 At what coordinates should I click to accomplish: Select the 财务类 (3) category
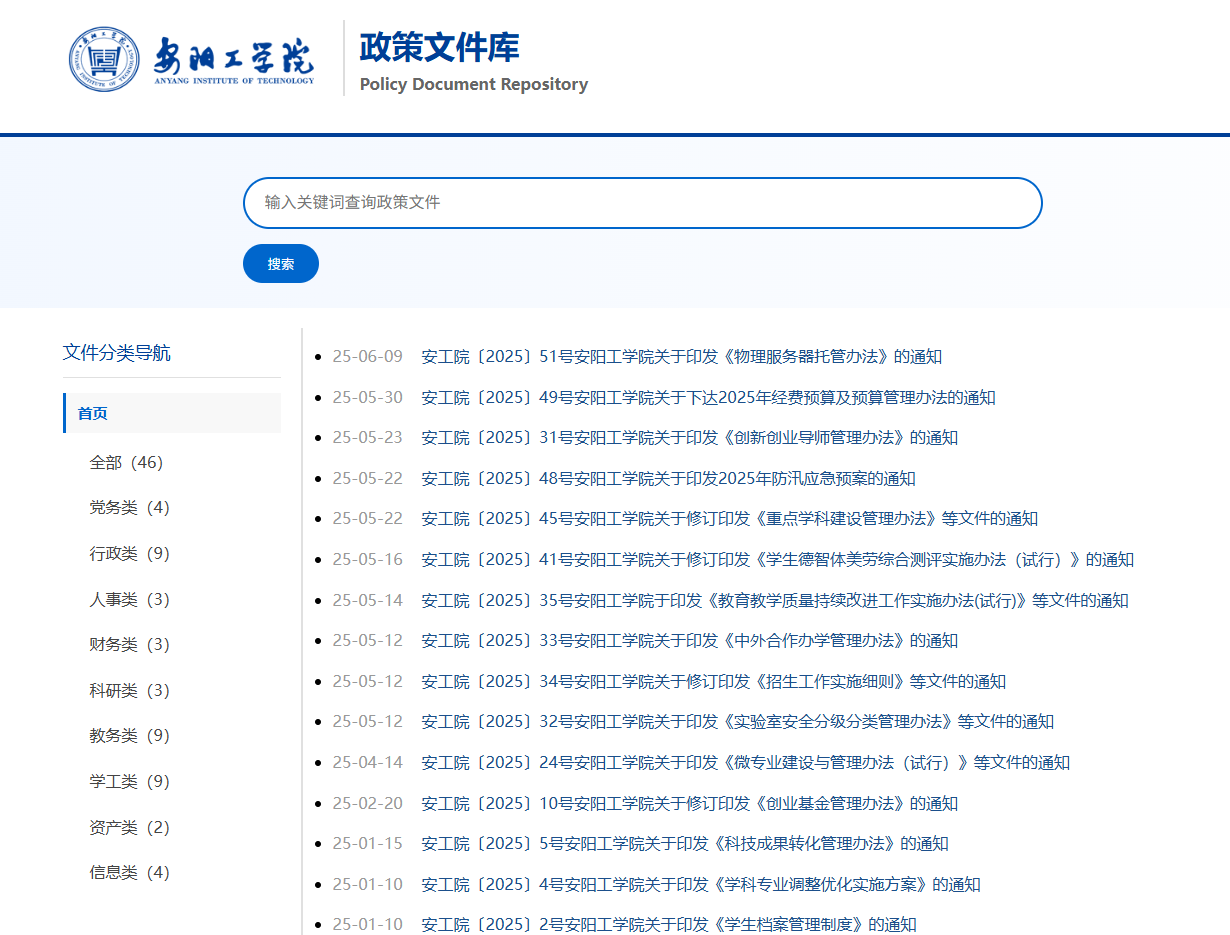[x=129, y=644]
